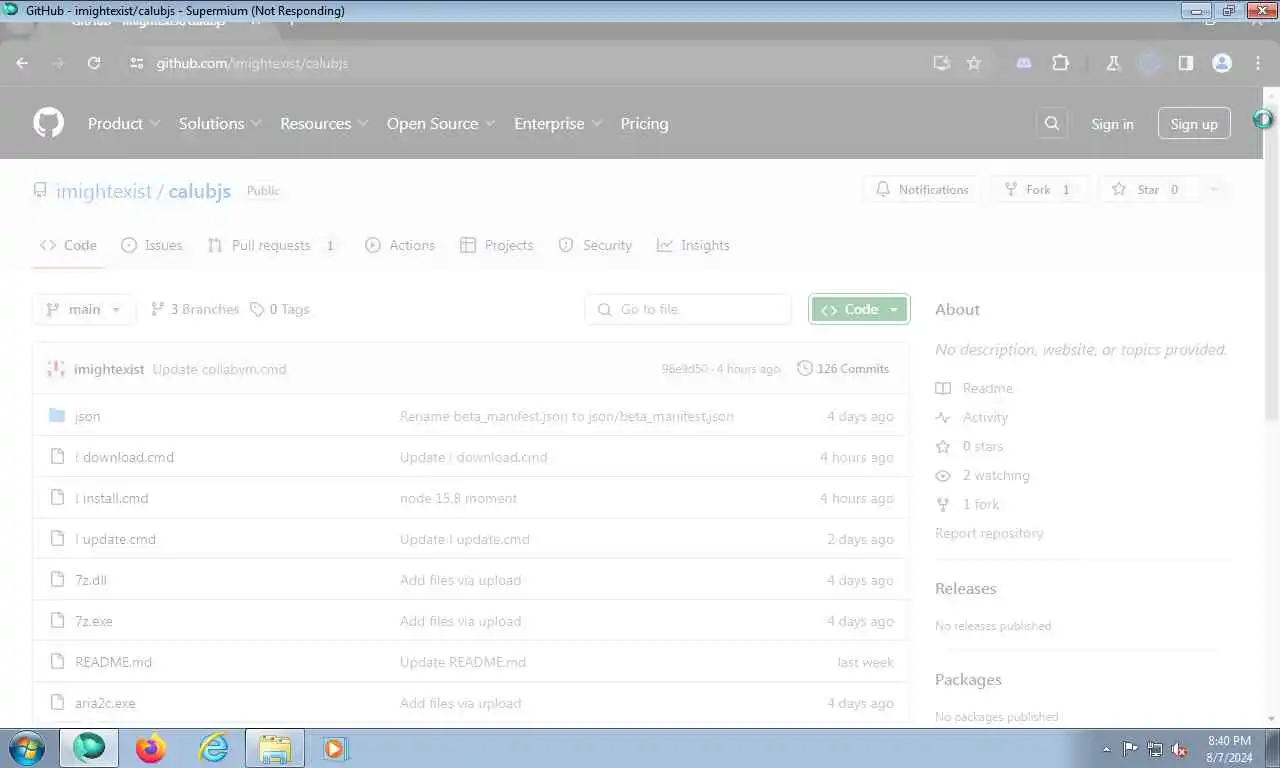Image resolution: width=1280 pixels, height=768 pixels.
Task: Star the repository with the Star button
Action: pos(1148,190)
